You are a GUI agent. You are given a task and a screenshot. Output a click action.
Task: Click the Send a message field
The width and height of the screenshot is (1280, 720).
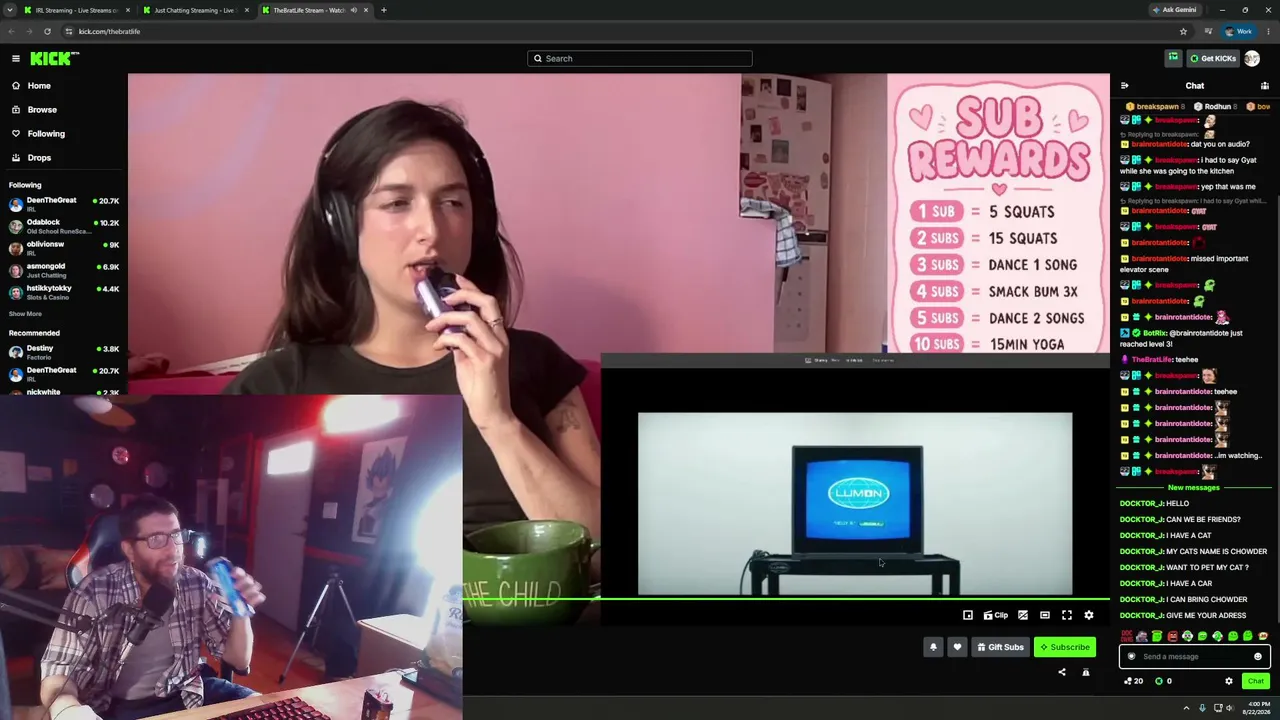(x=1194, y=657)
